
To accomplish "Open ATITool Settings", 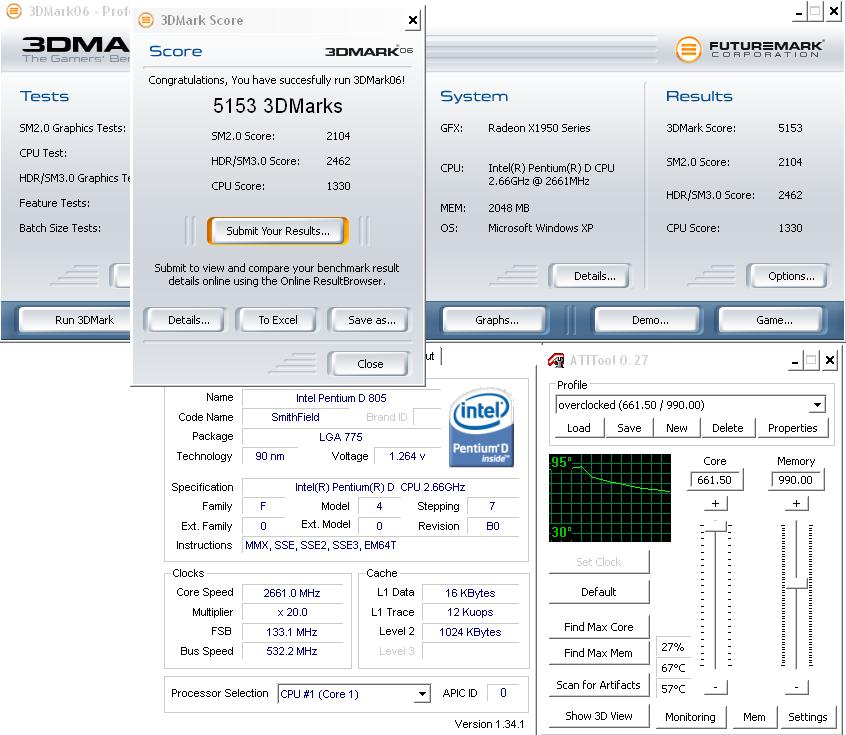I will (x=807, y=717).
